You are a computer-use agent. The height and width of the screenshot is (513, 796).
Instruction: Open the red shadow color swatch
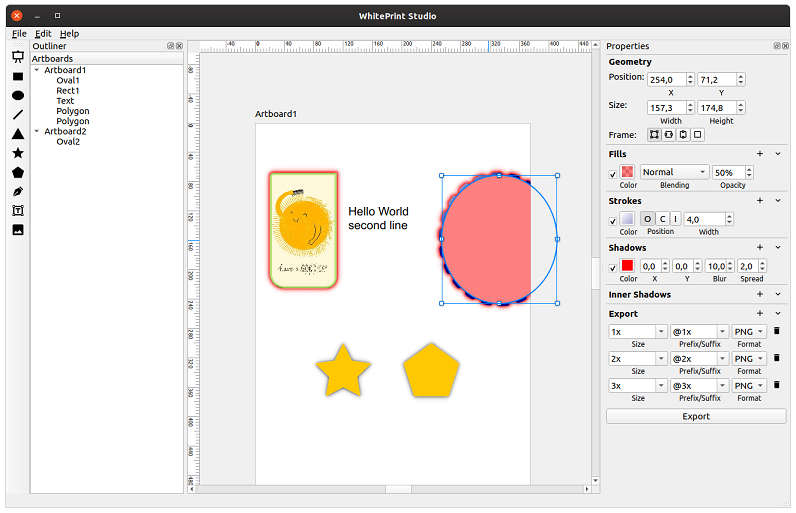(627, 265)
